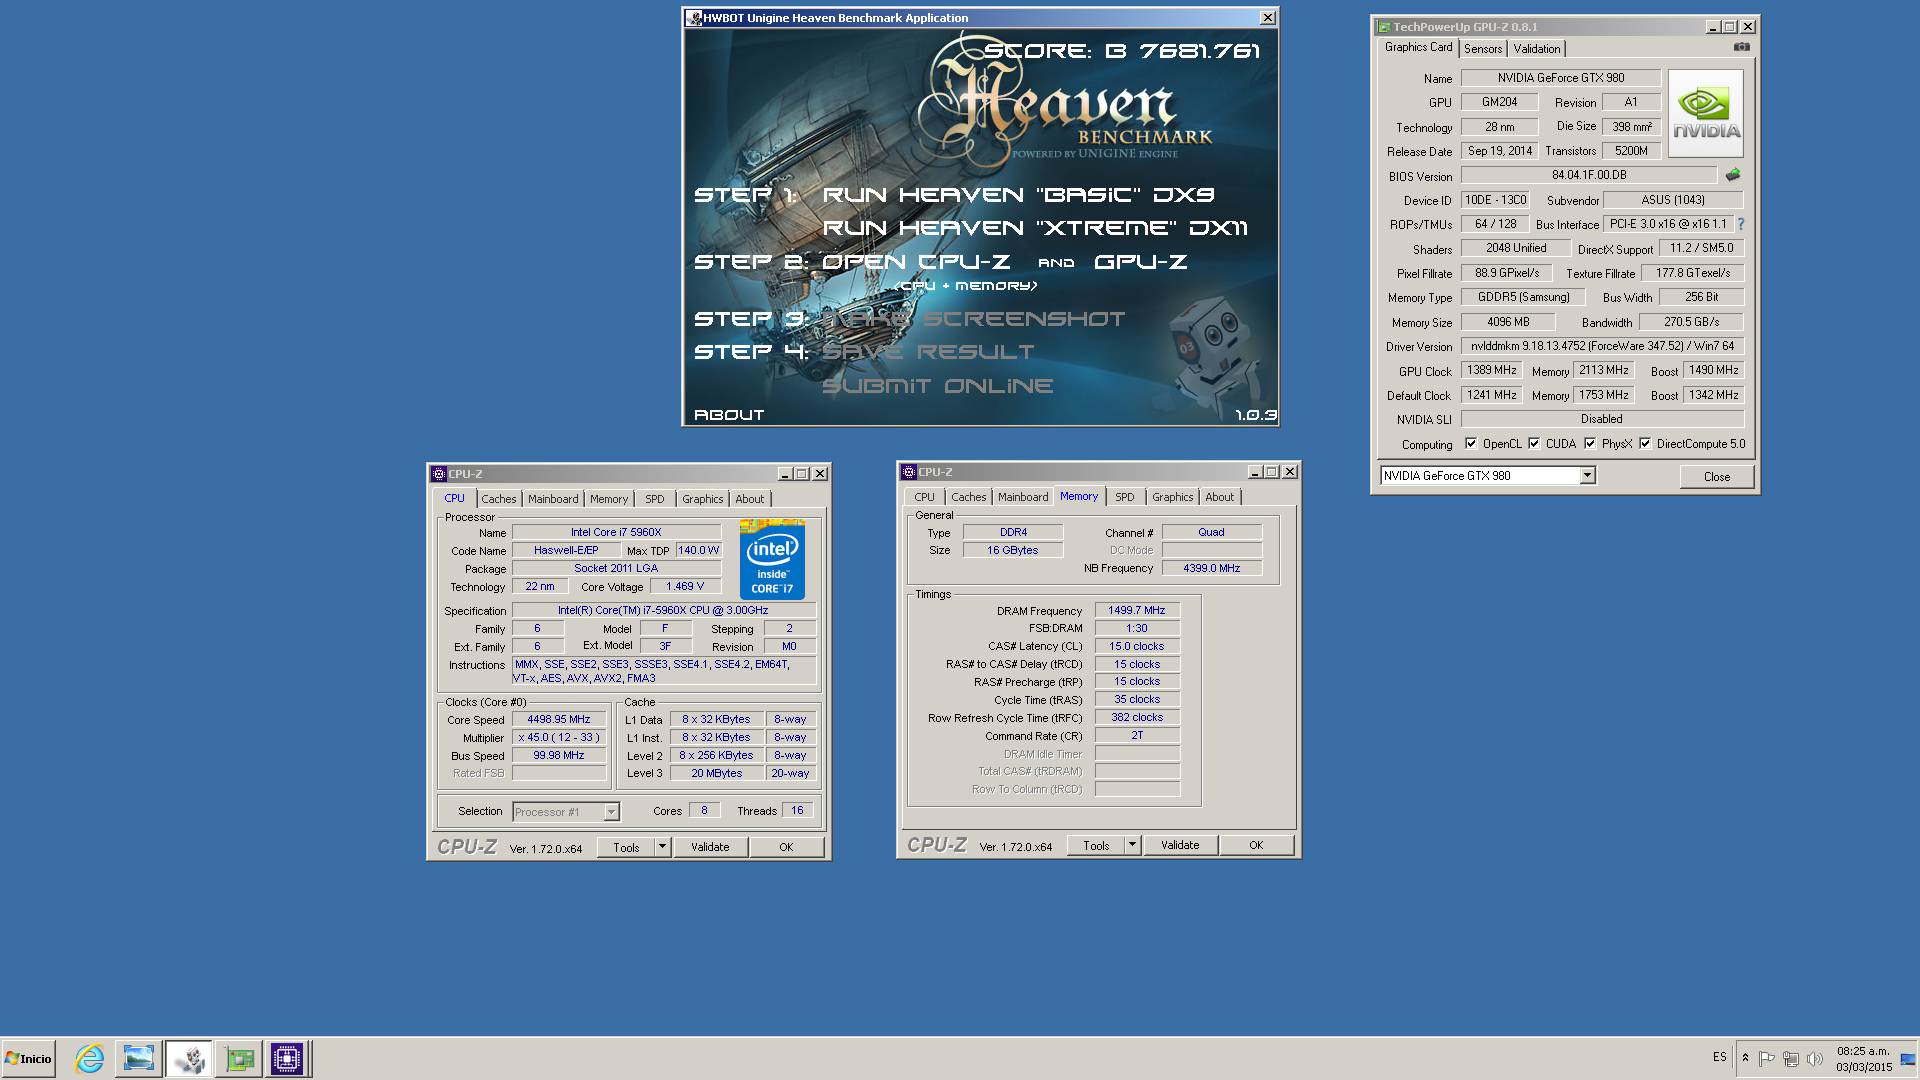Open SPD tab in left CPU-Z window
The image size is (1920, 1080).
[654, 499]
